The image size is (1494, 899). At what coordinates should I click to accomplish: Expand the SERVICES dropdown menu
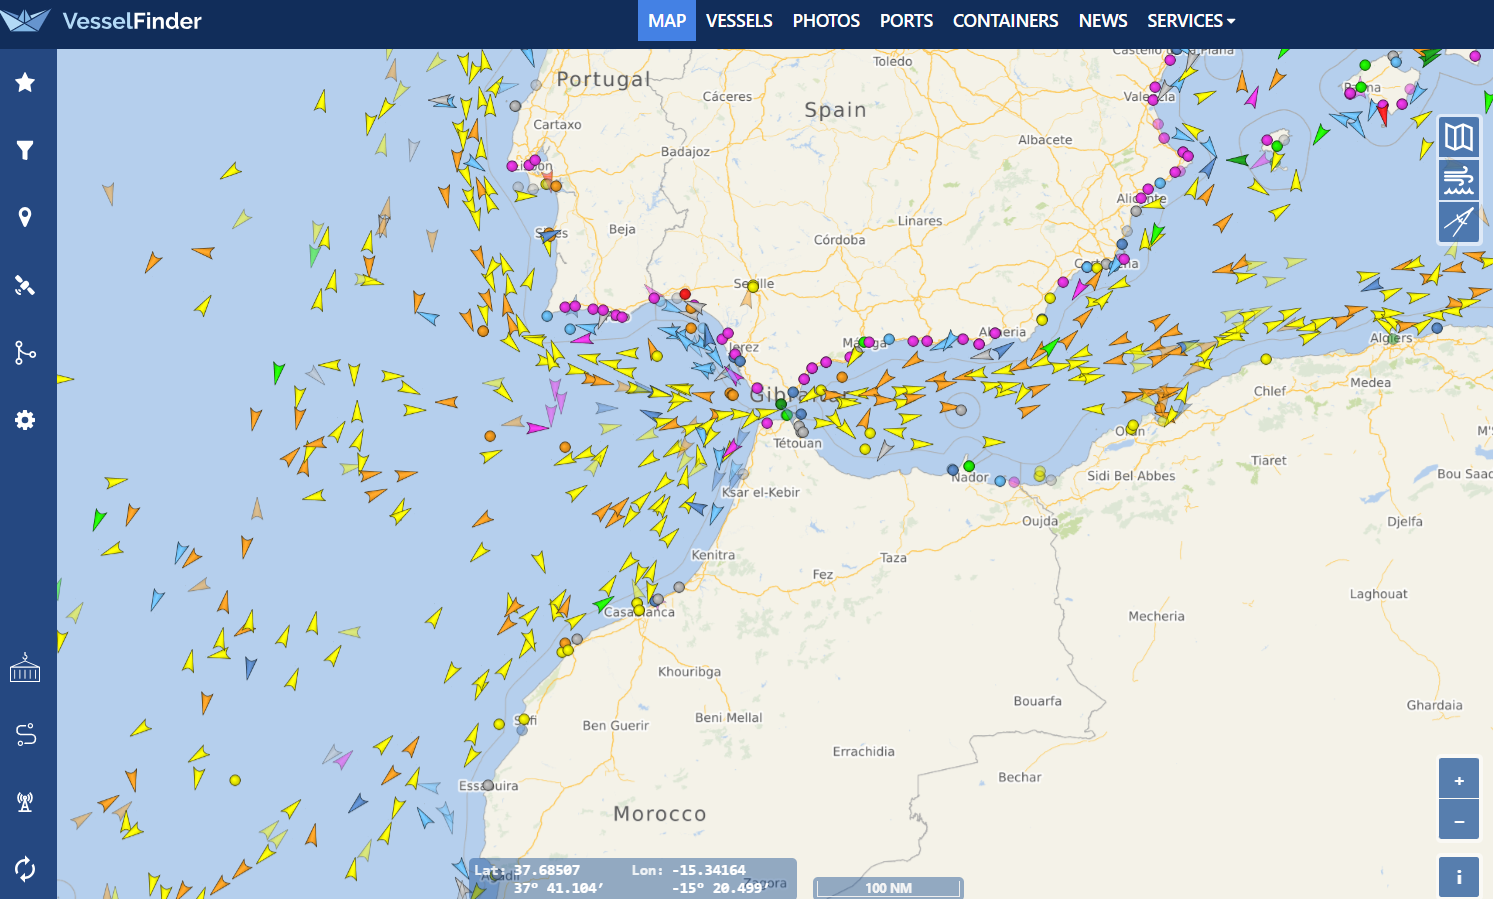coord(1190,21)
